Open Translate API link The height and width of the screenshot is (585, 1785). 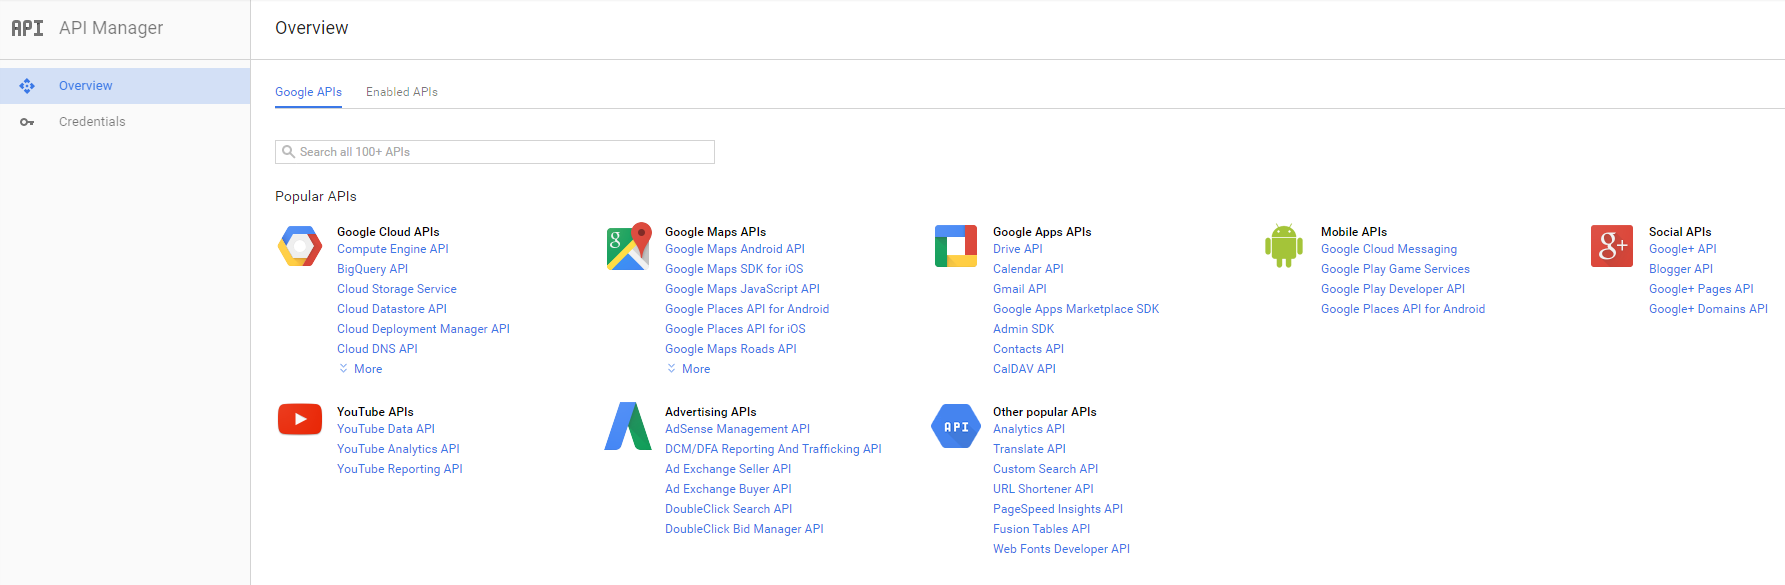point(1030,449)
